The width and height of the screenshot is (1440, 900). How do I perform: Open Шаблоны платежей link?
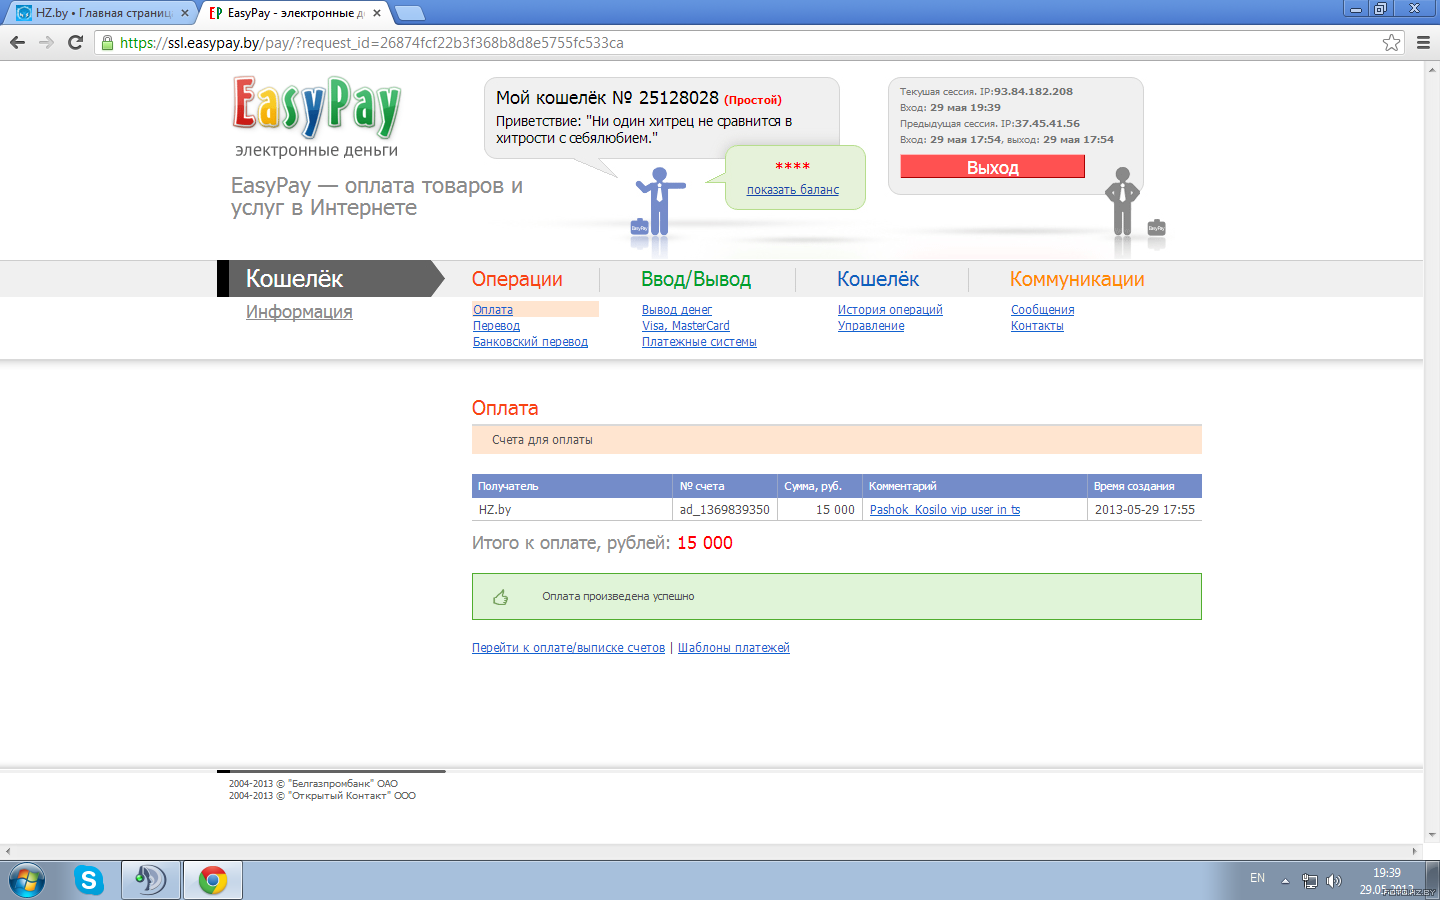734,648
